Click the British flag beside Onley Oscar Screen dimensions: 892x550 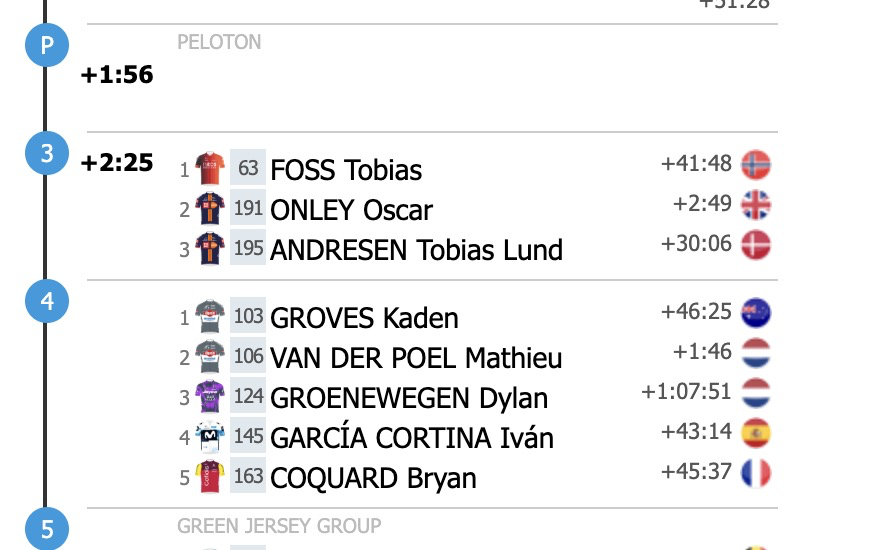(x=756, y=205)
